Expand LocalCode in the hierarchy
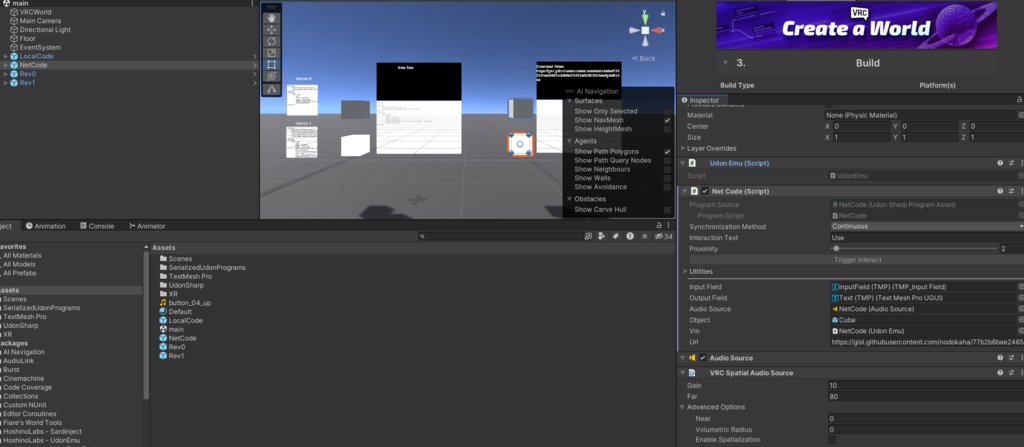 coord(6,56)
